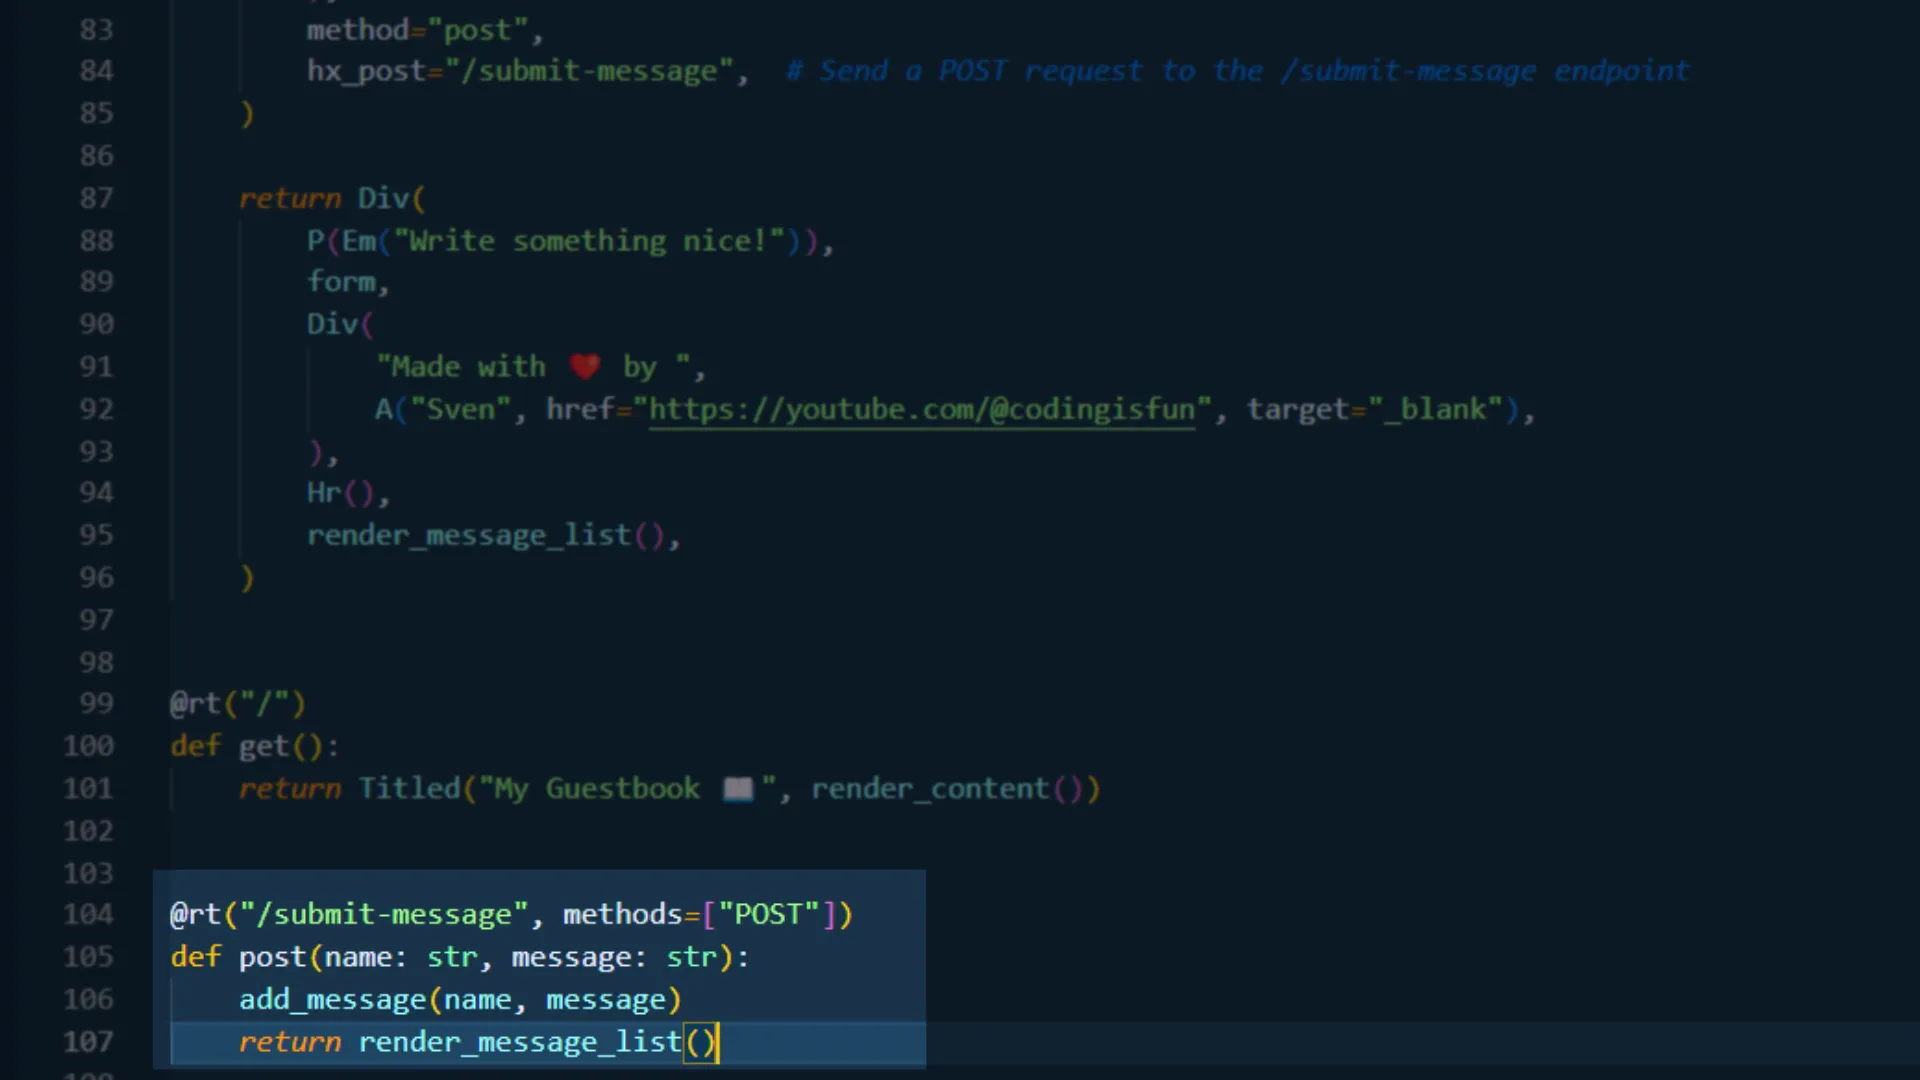Click the string "Sven" on line 92
1920x1080 pixels.
coord(461,409)
